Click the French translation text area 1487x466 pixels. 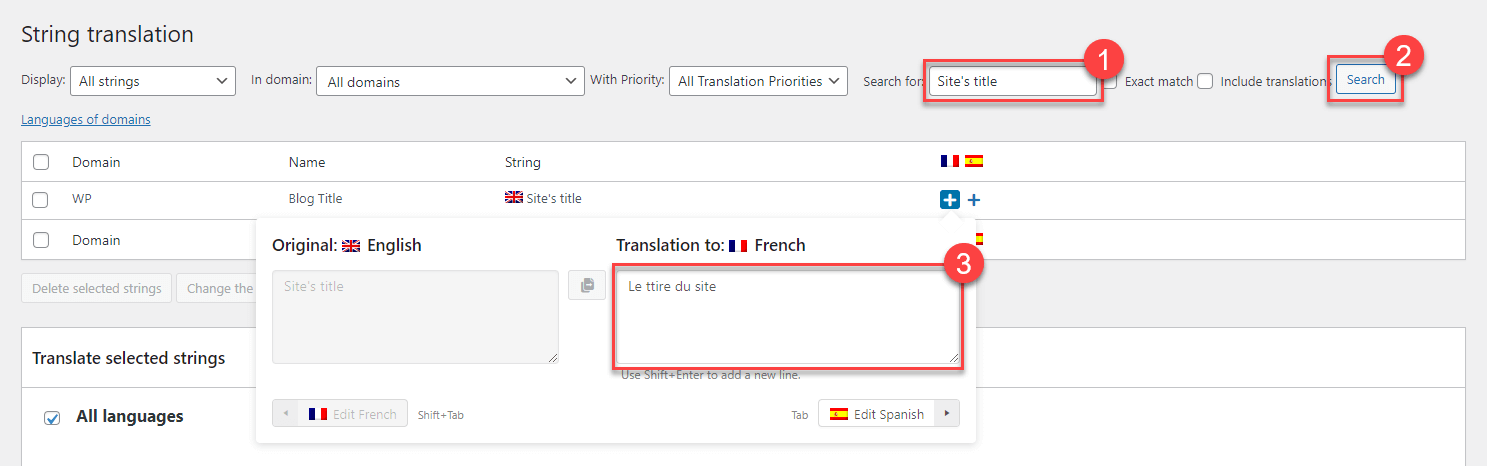pyautogui.click(x=788, y=317)
